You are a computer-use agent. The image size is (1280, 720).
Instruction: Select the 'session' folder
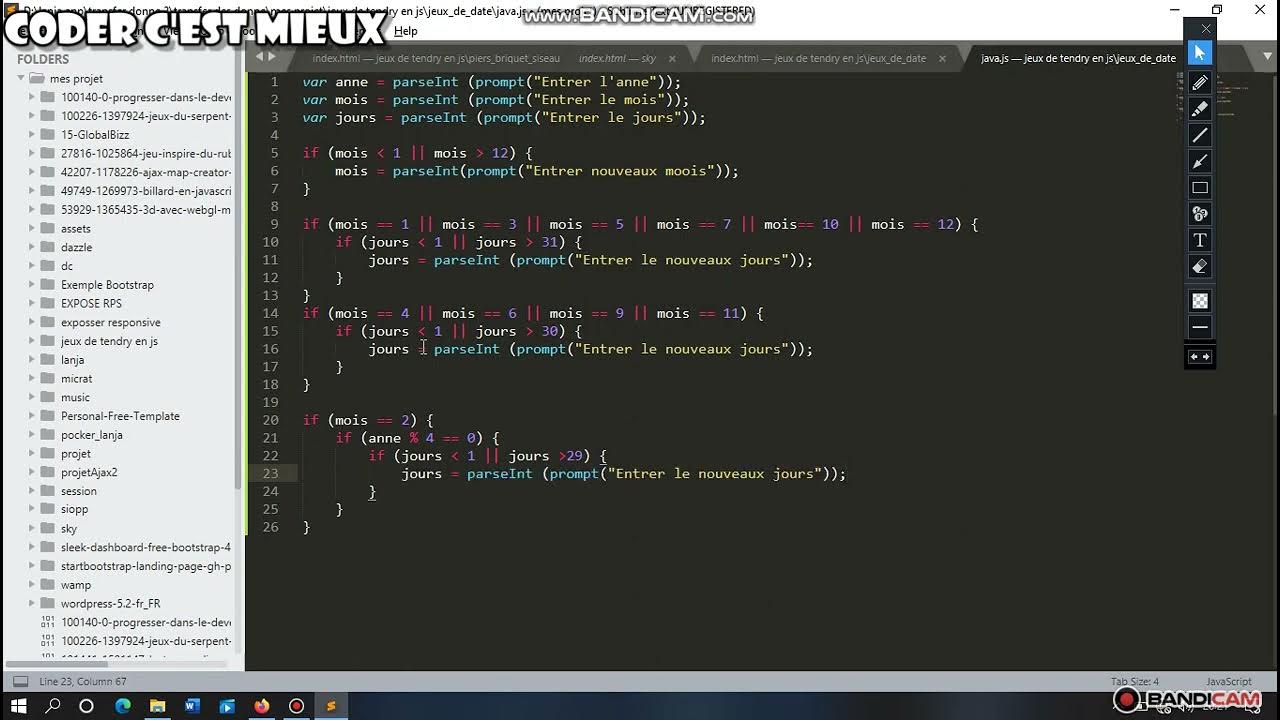(x=79, y=491)
